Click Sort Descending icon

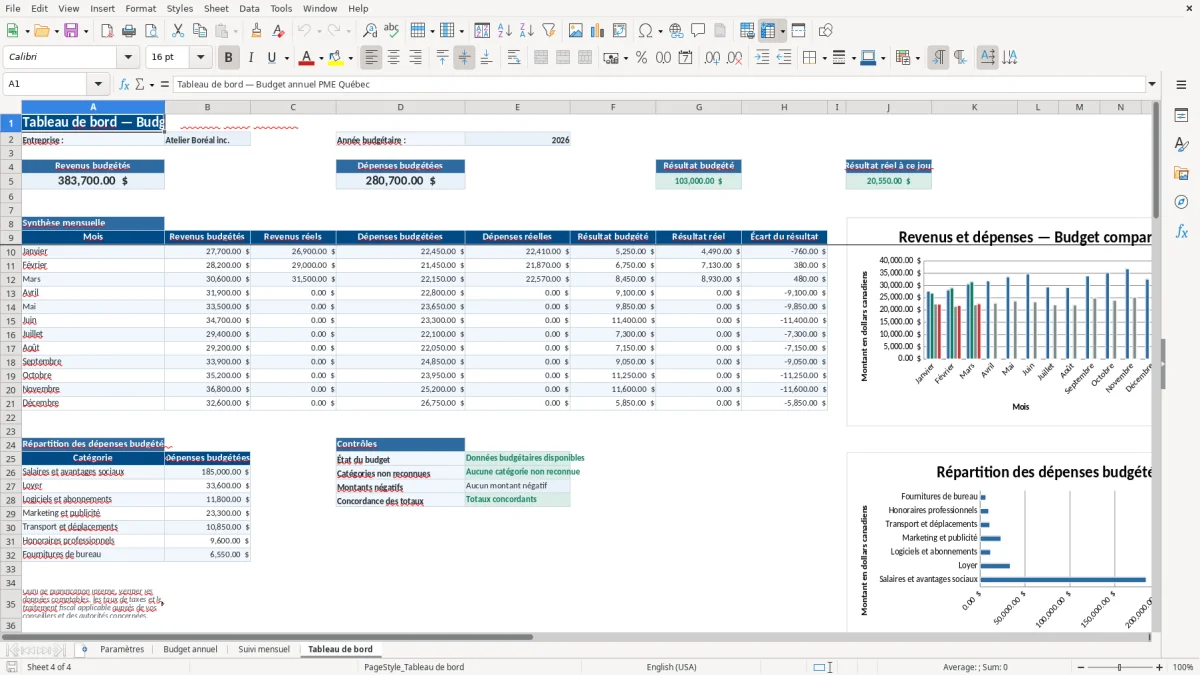pyautogui.click(x=526, y=31)
